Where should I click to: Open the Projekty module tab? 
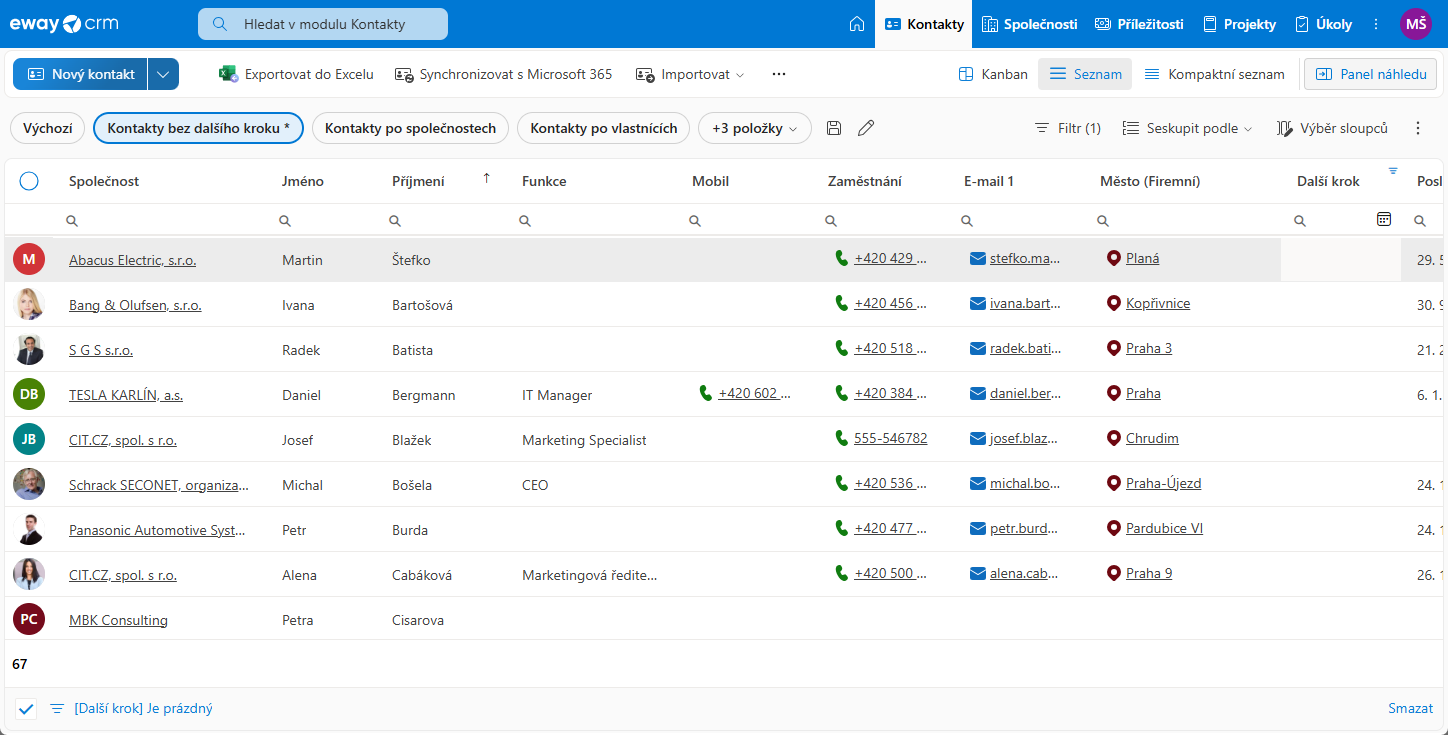(x=1239, y=24)
